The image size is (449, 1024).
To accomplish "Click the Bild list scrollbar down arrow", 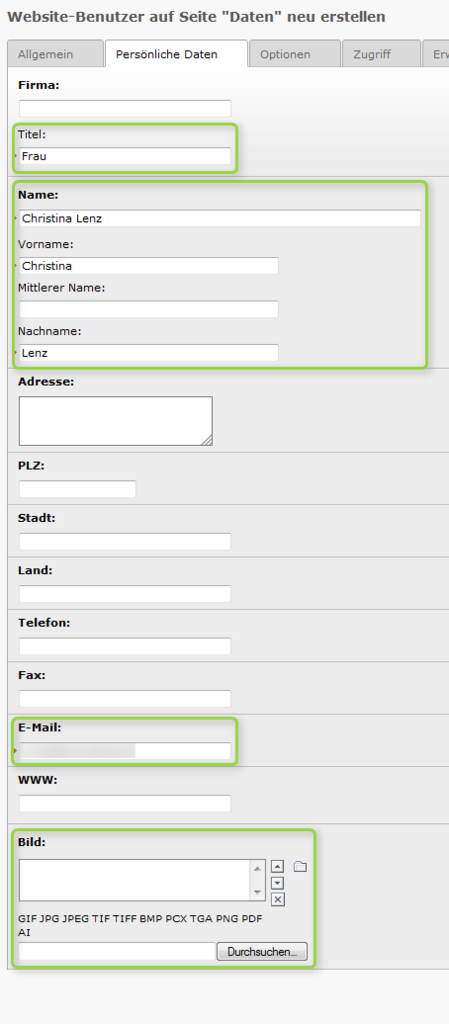I will click(258, 893).
